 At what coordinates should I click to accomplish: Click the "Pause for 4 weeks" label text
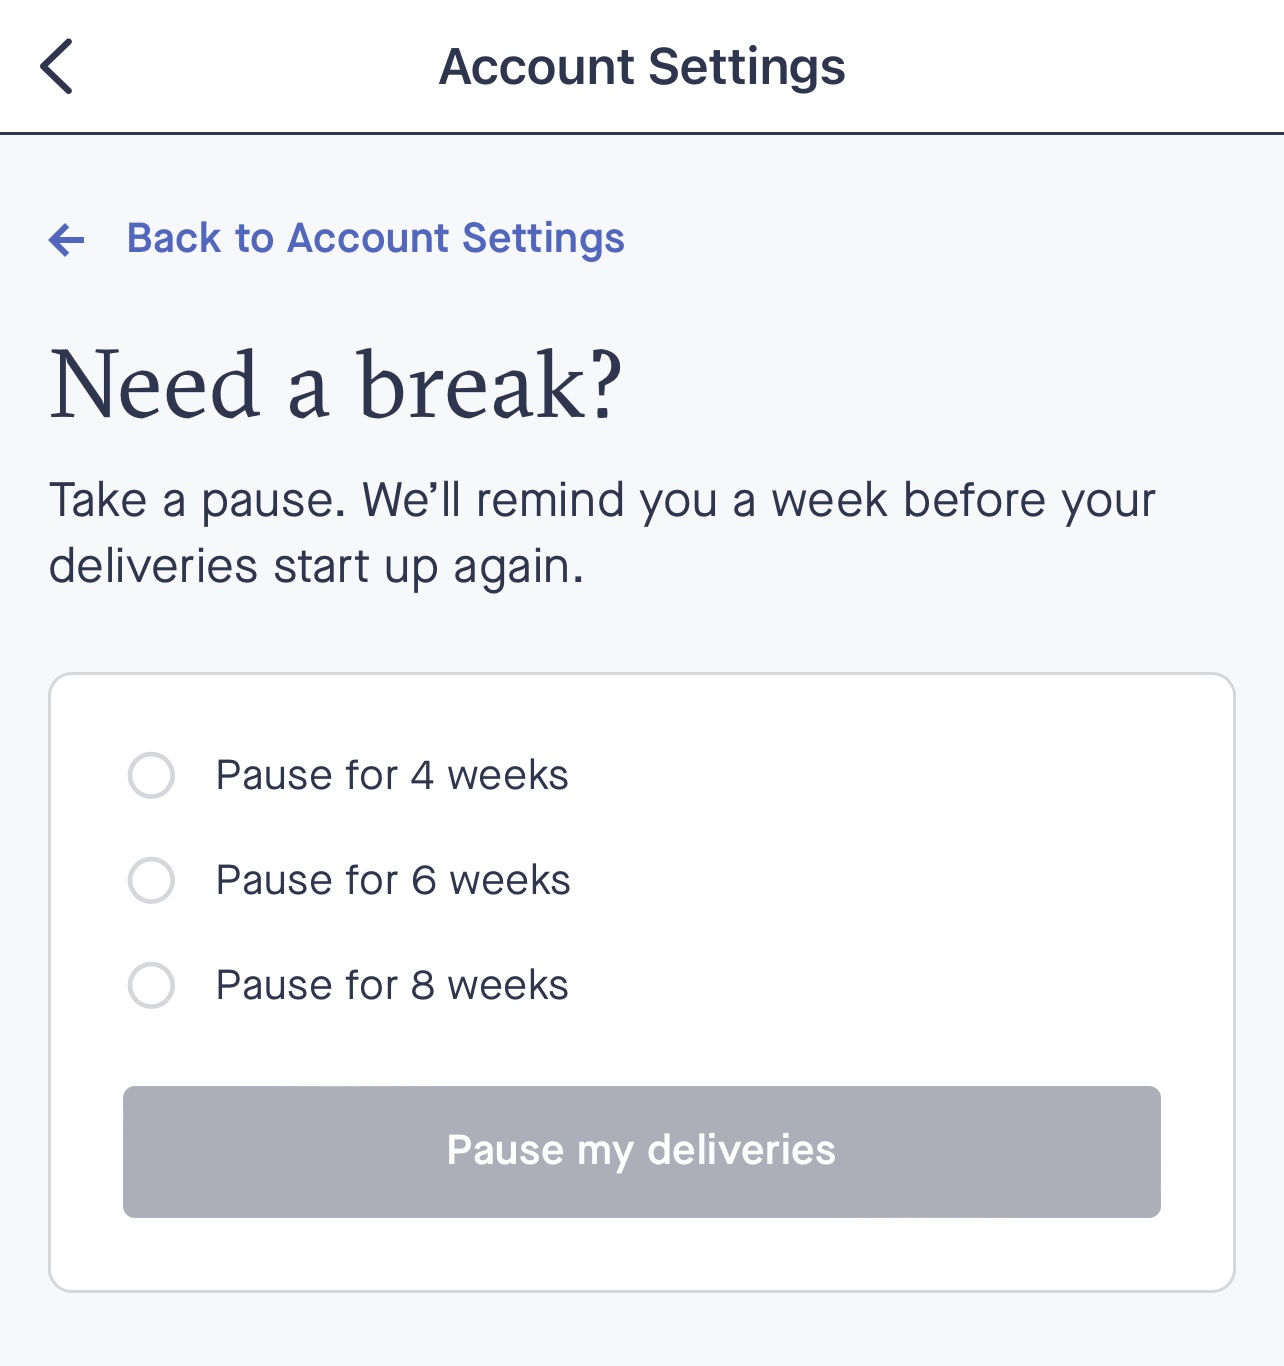pyautogui.click(x=392, y=775)
